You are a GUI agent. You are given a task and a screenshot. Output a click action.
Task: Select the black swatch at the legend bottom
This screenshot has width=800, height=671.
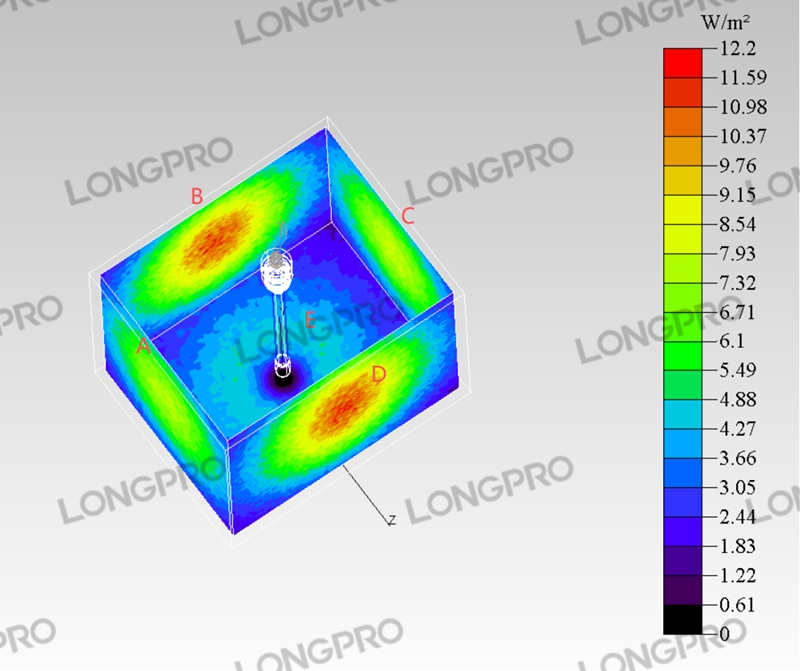(x=683, y=619)
